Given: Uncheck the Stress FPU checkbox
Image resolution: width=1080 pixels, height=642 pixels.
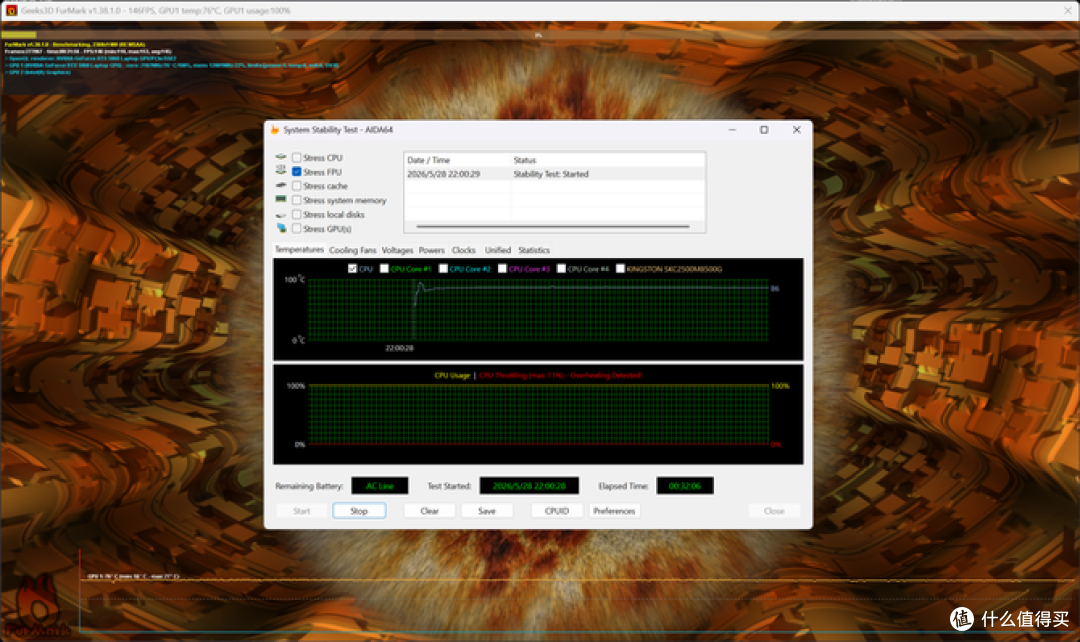Looking at the screenshot, I should tap(296, 172).
